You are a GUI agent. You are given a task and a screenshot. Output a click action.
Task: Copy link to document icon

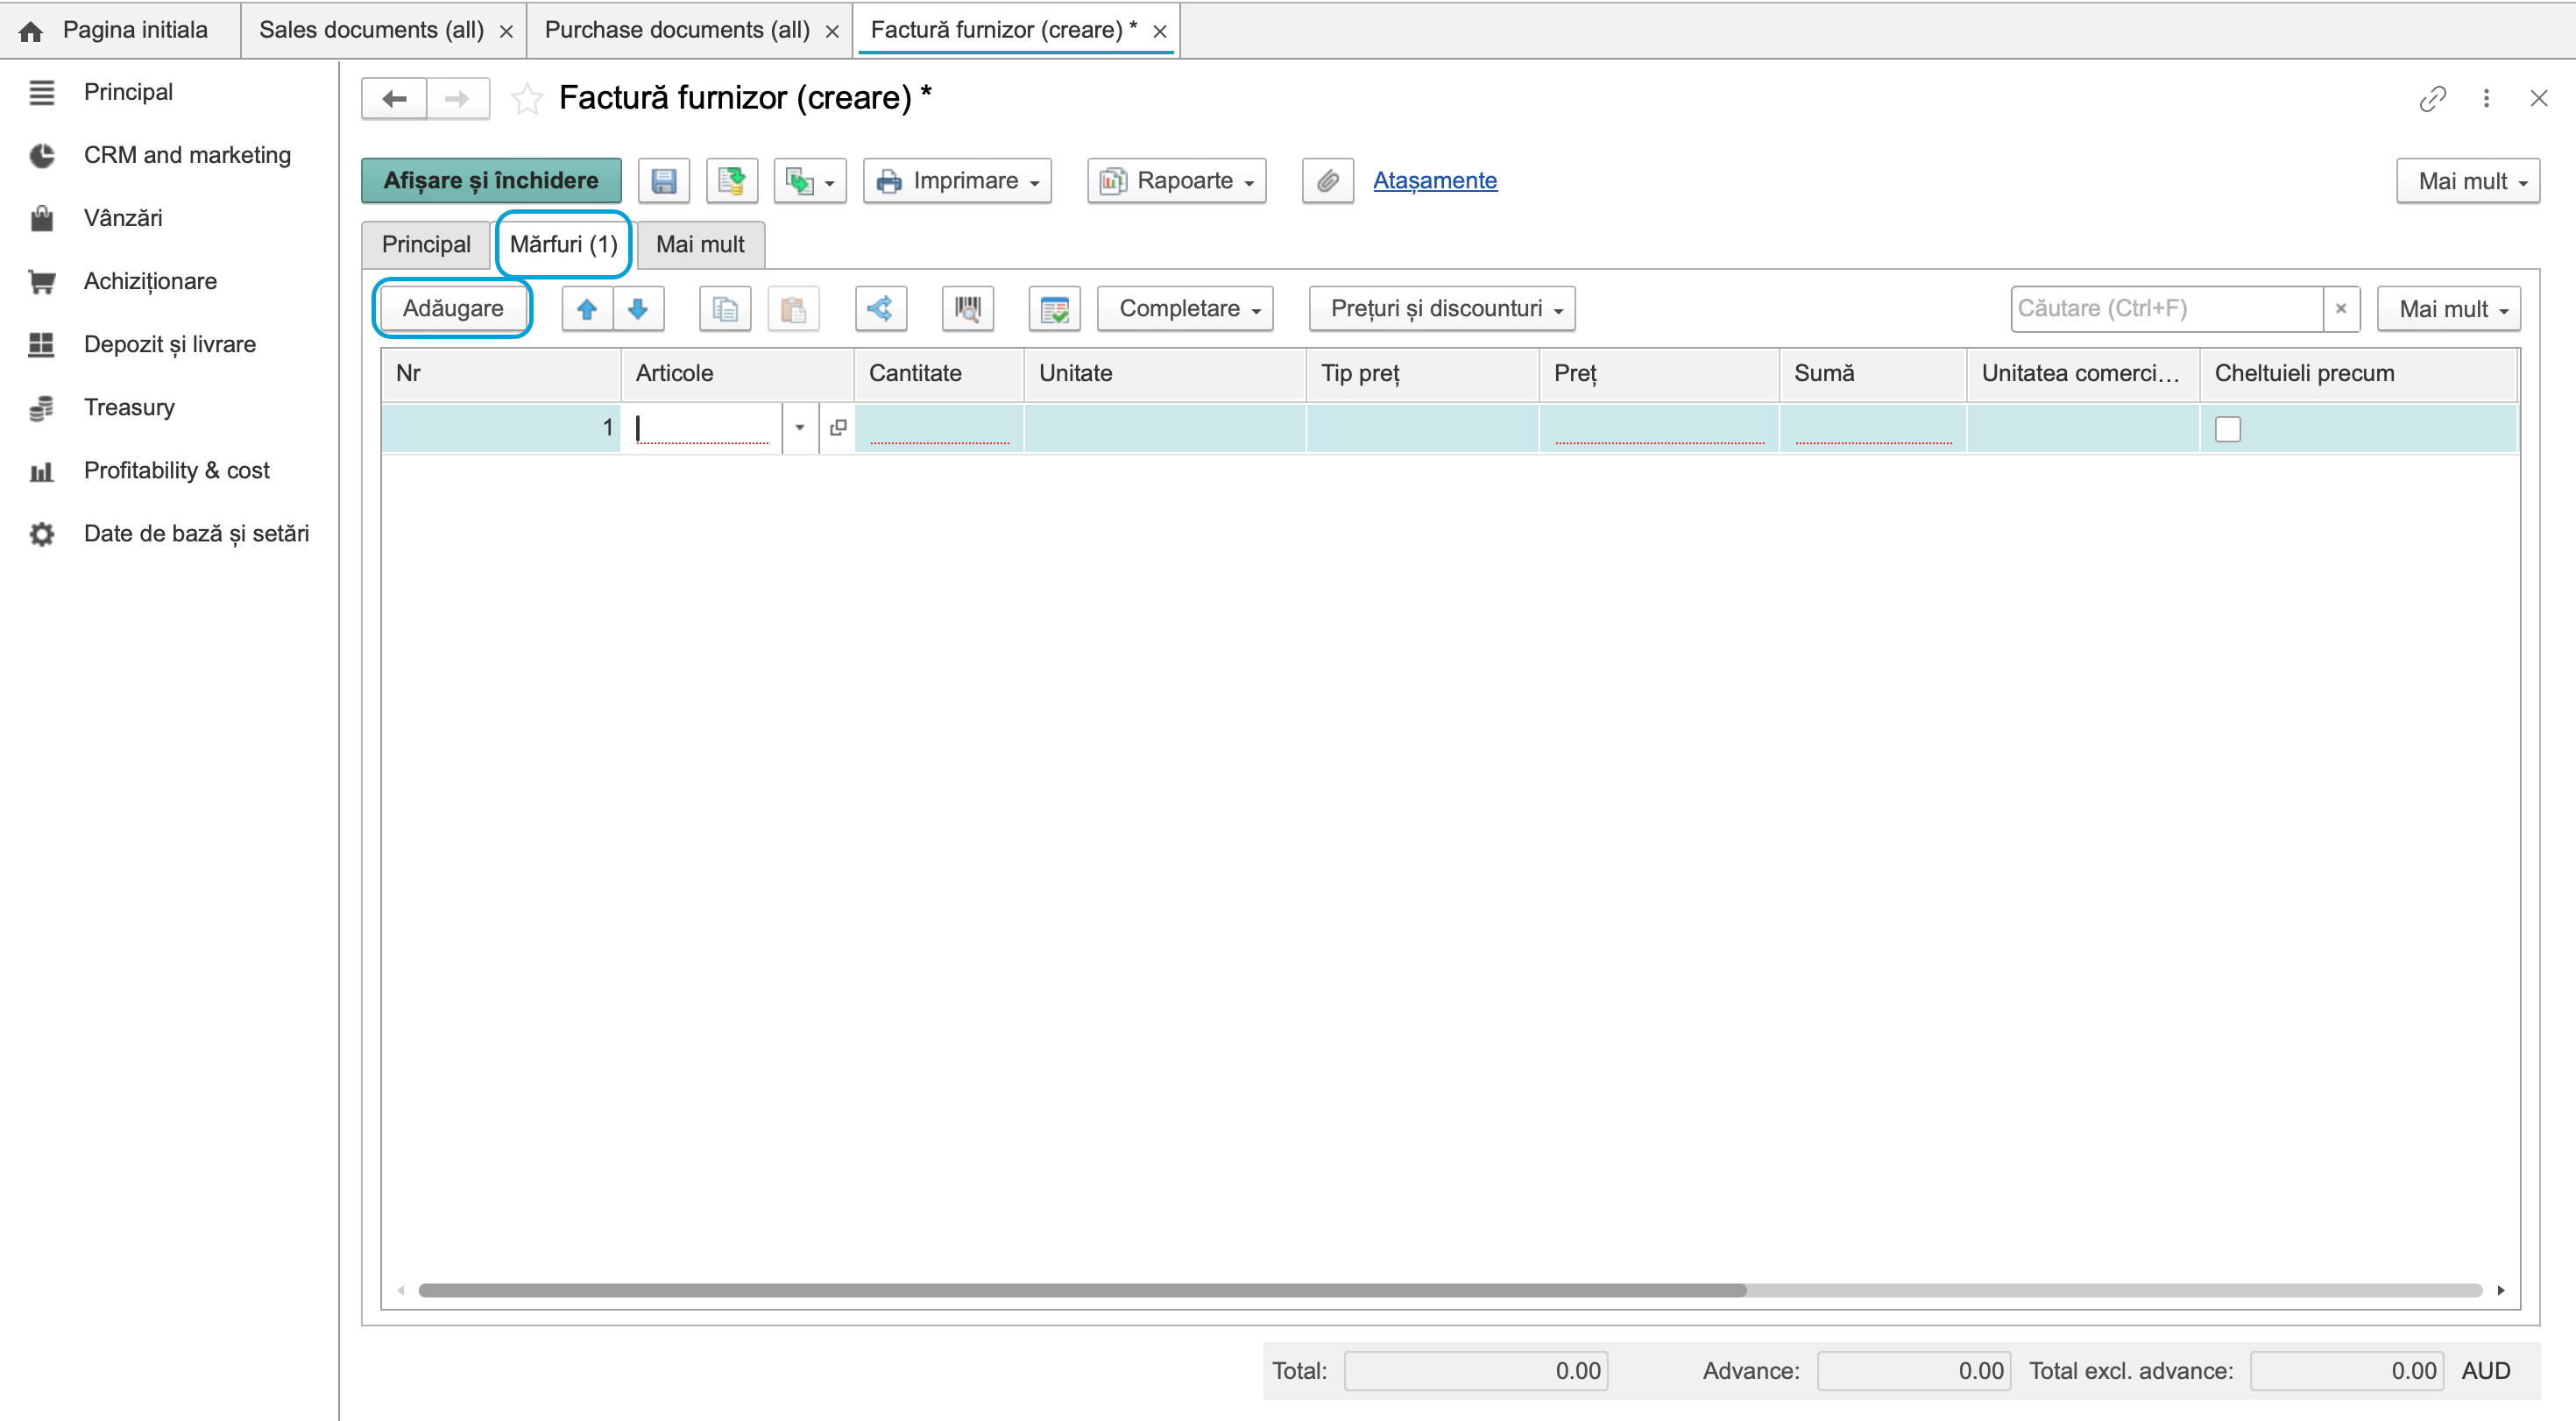[2432, 98]
